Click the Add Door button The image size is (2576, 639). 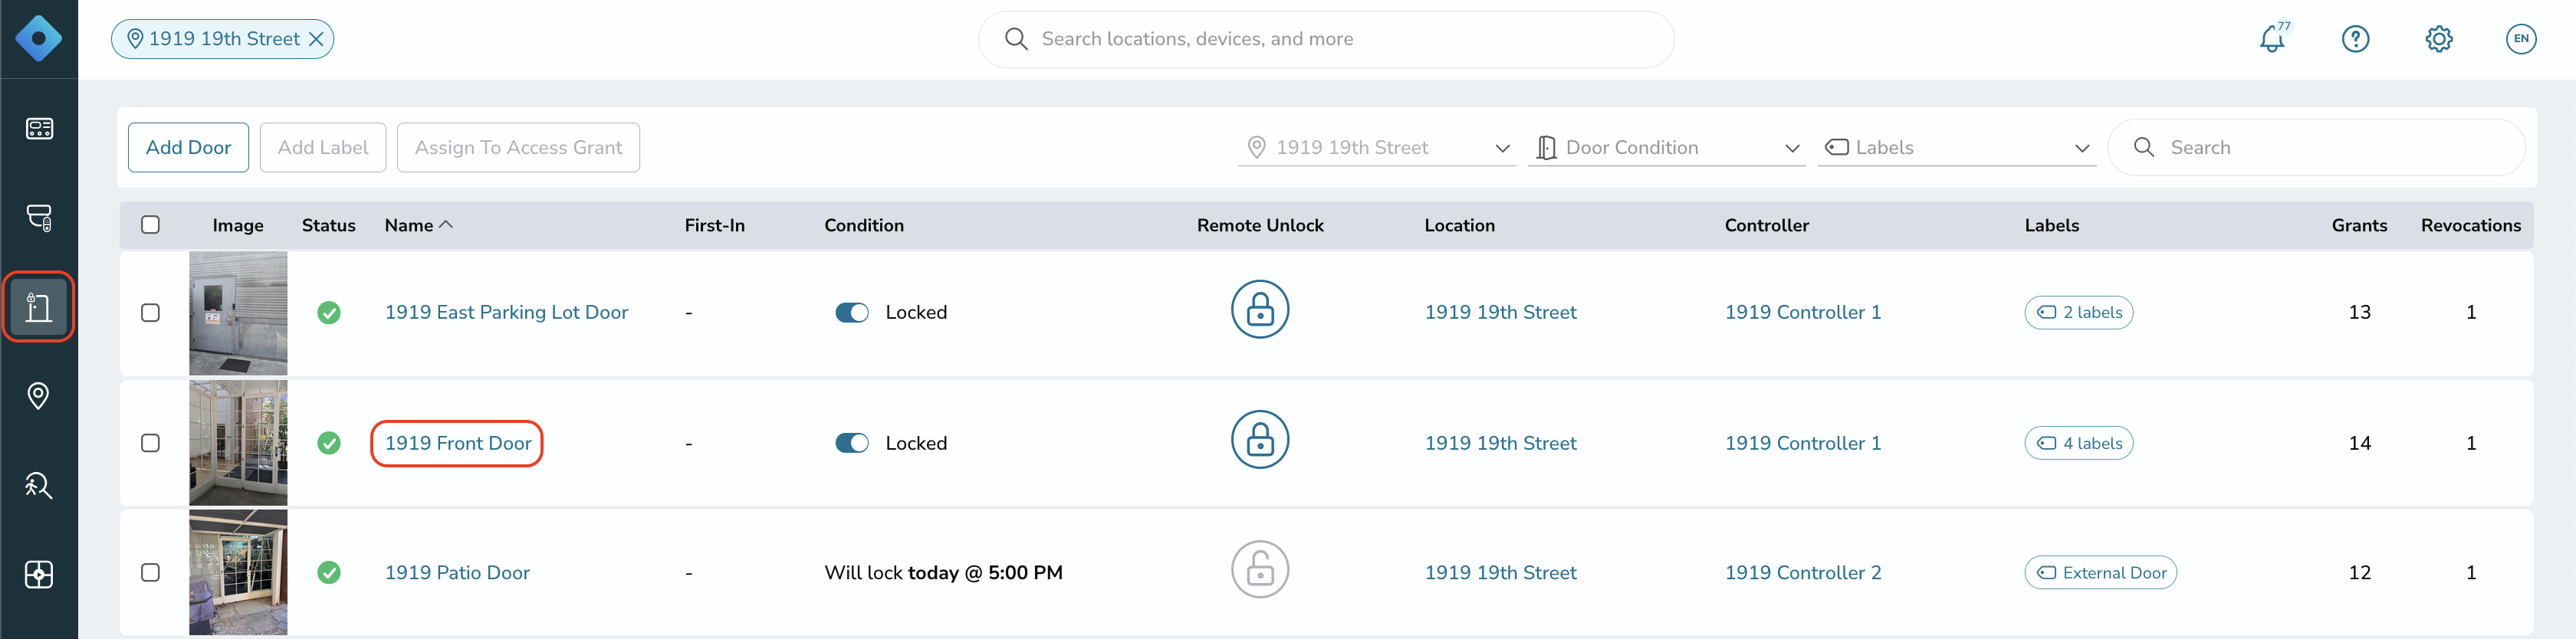click(x=188, y=148)
